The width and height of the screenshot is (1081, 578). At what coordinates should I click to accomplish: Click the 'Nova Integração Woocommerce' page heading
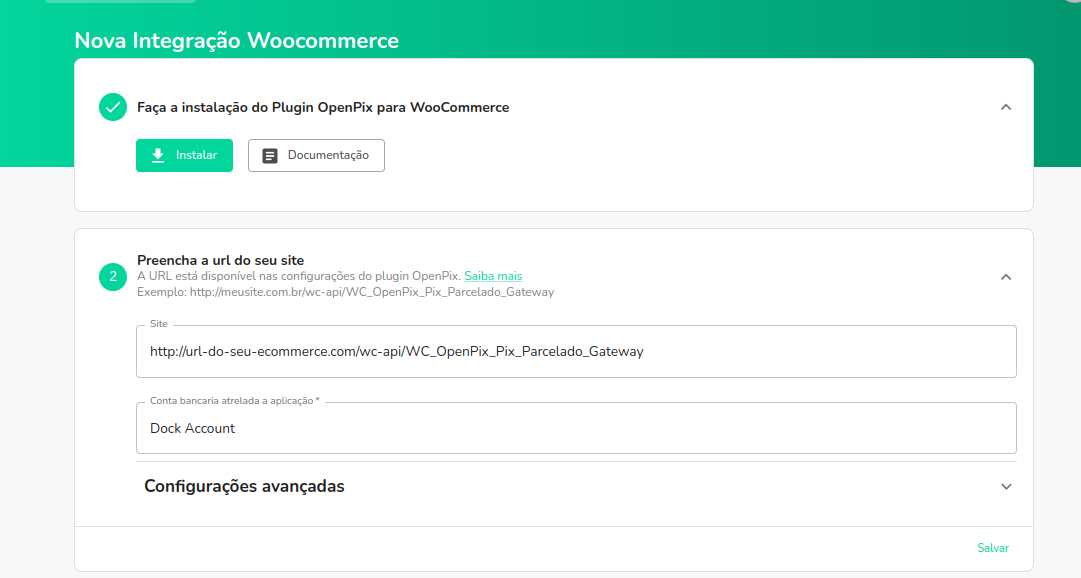235,41
